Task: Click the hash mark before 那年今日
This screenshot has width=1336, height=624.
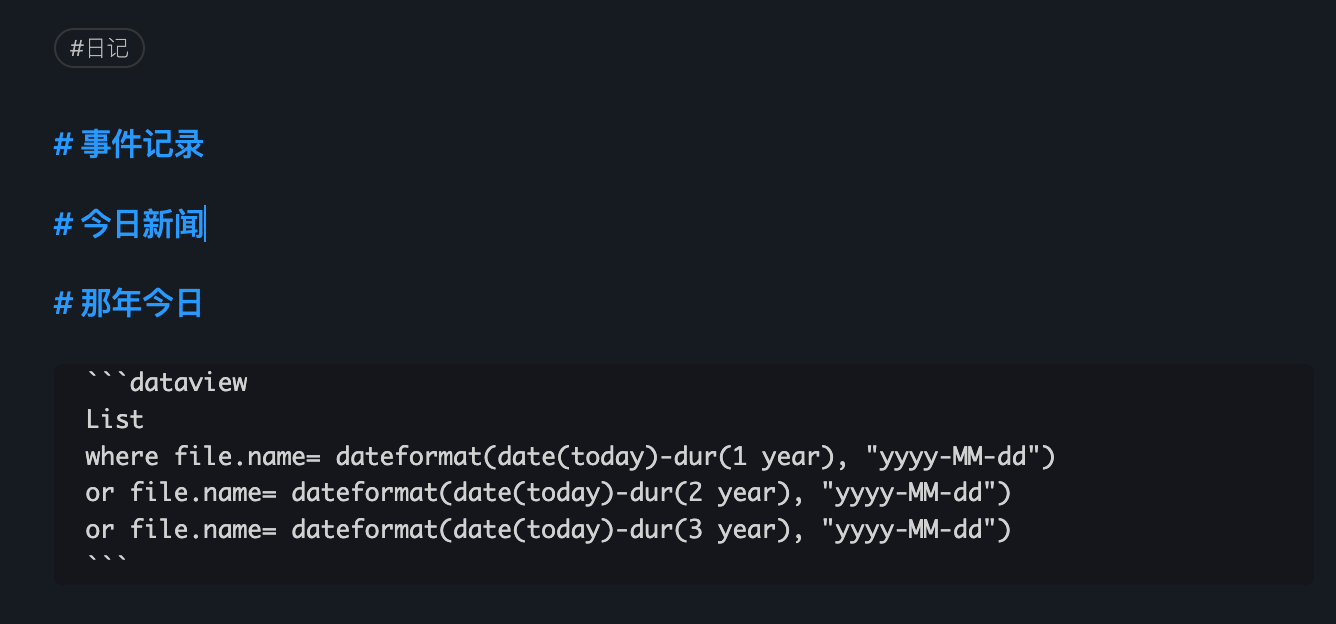Action: click(x=63, y=304)
